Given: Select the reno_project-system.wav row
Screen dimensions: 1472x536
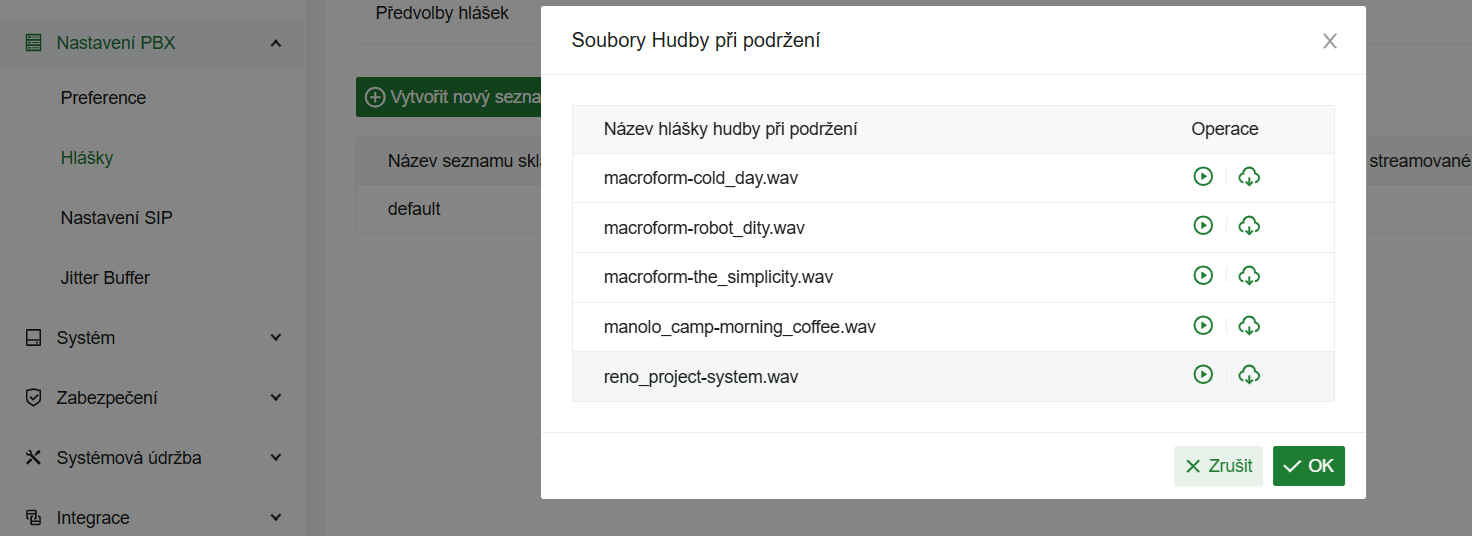Looking at the screenshot, I should pos(700,377).
